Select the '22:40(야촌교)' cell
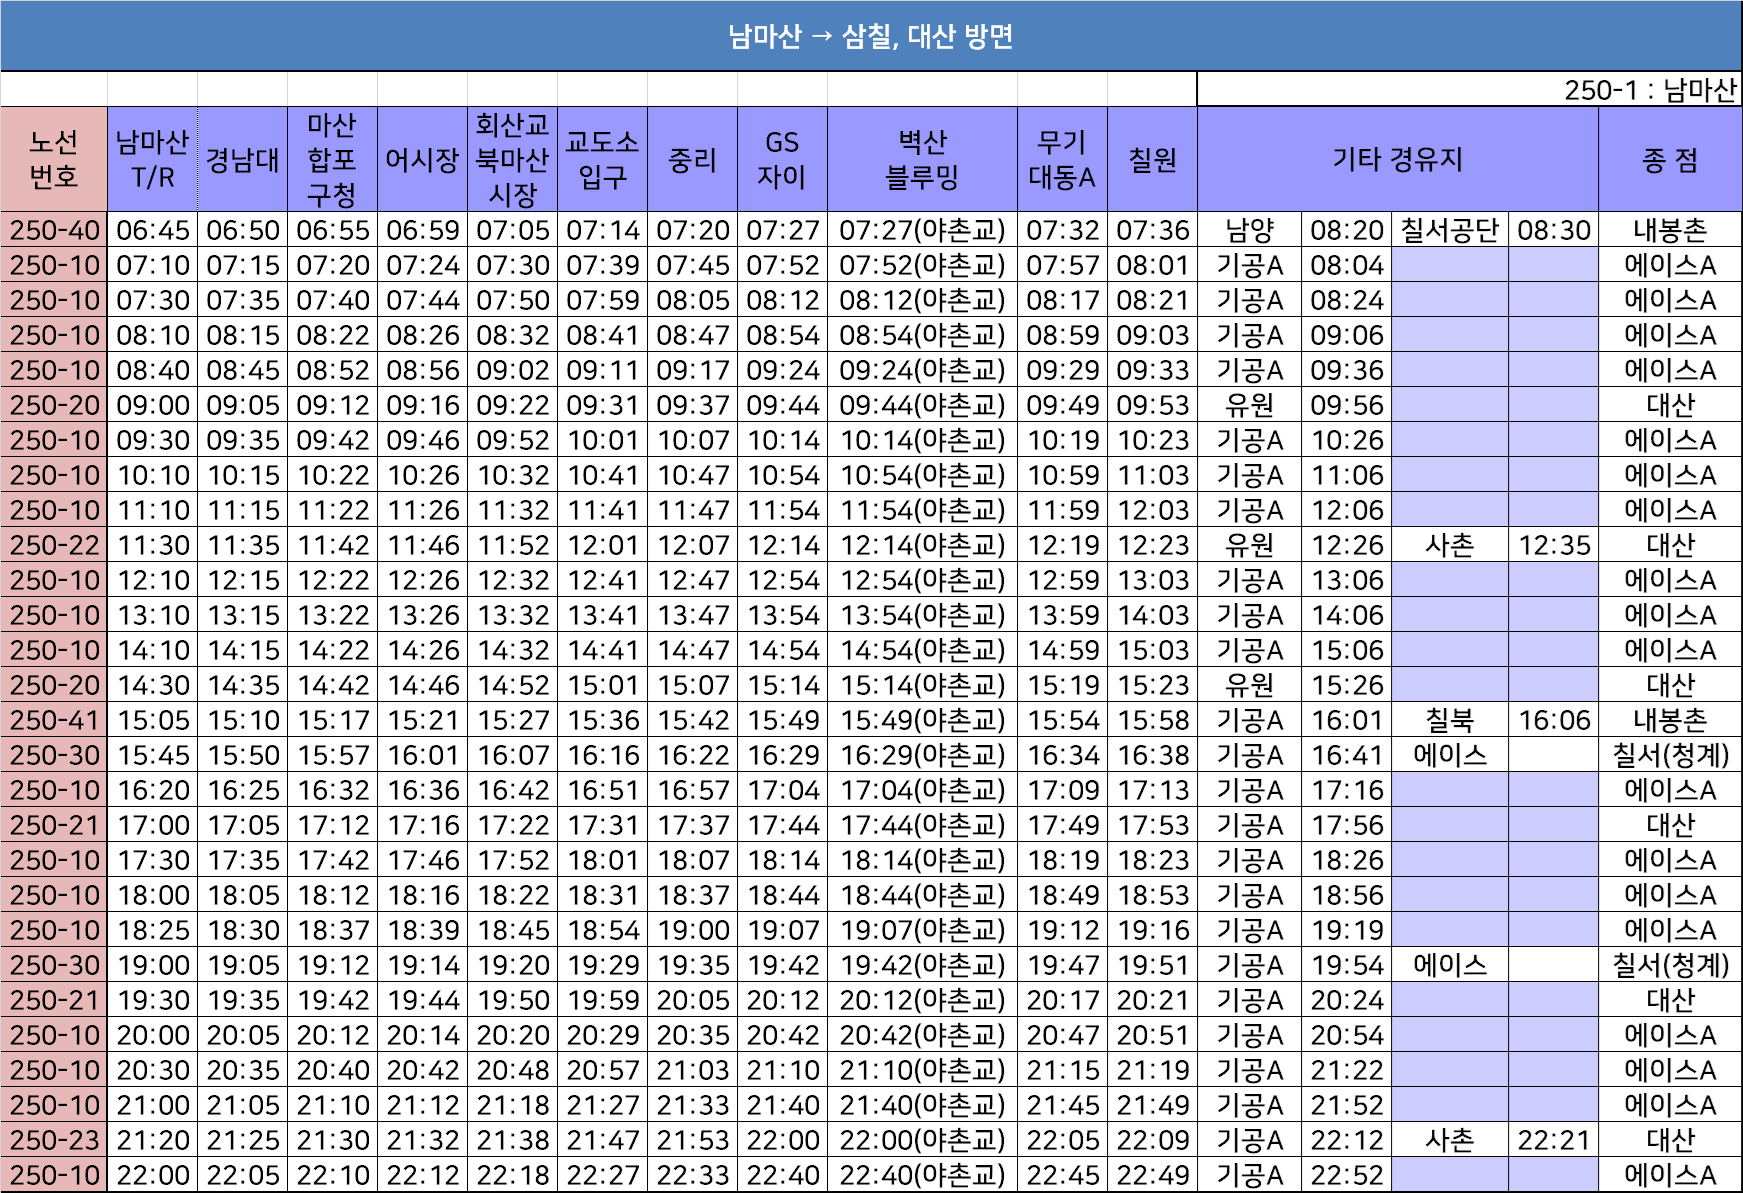The width and height of the screenshot is (1743, 1193). pyautogui.click(x=922, y=1175)
